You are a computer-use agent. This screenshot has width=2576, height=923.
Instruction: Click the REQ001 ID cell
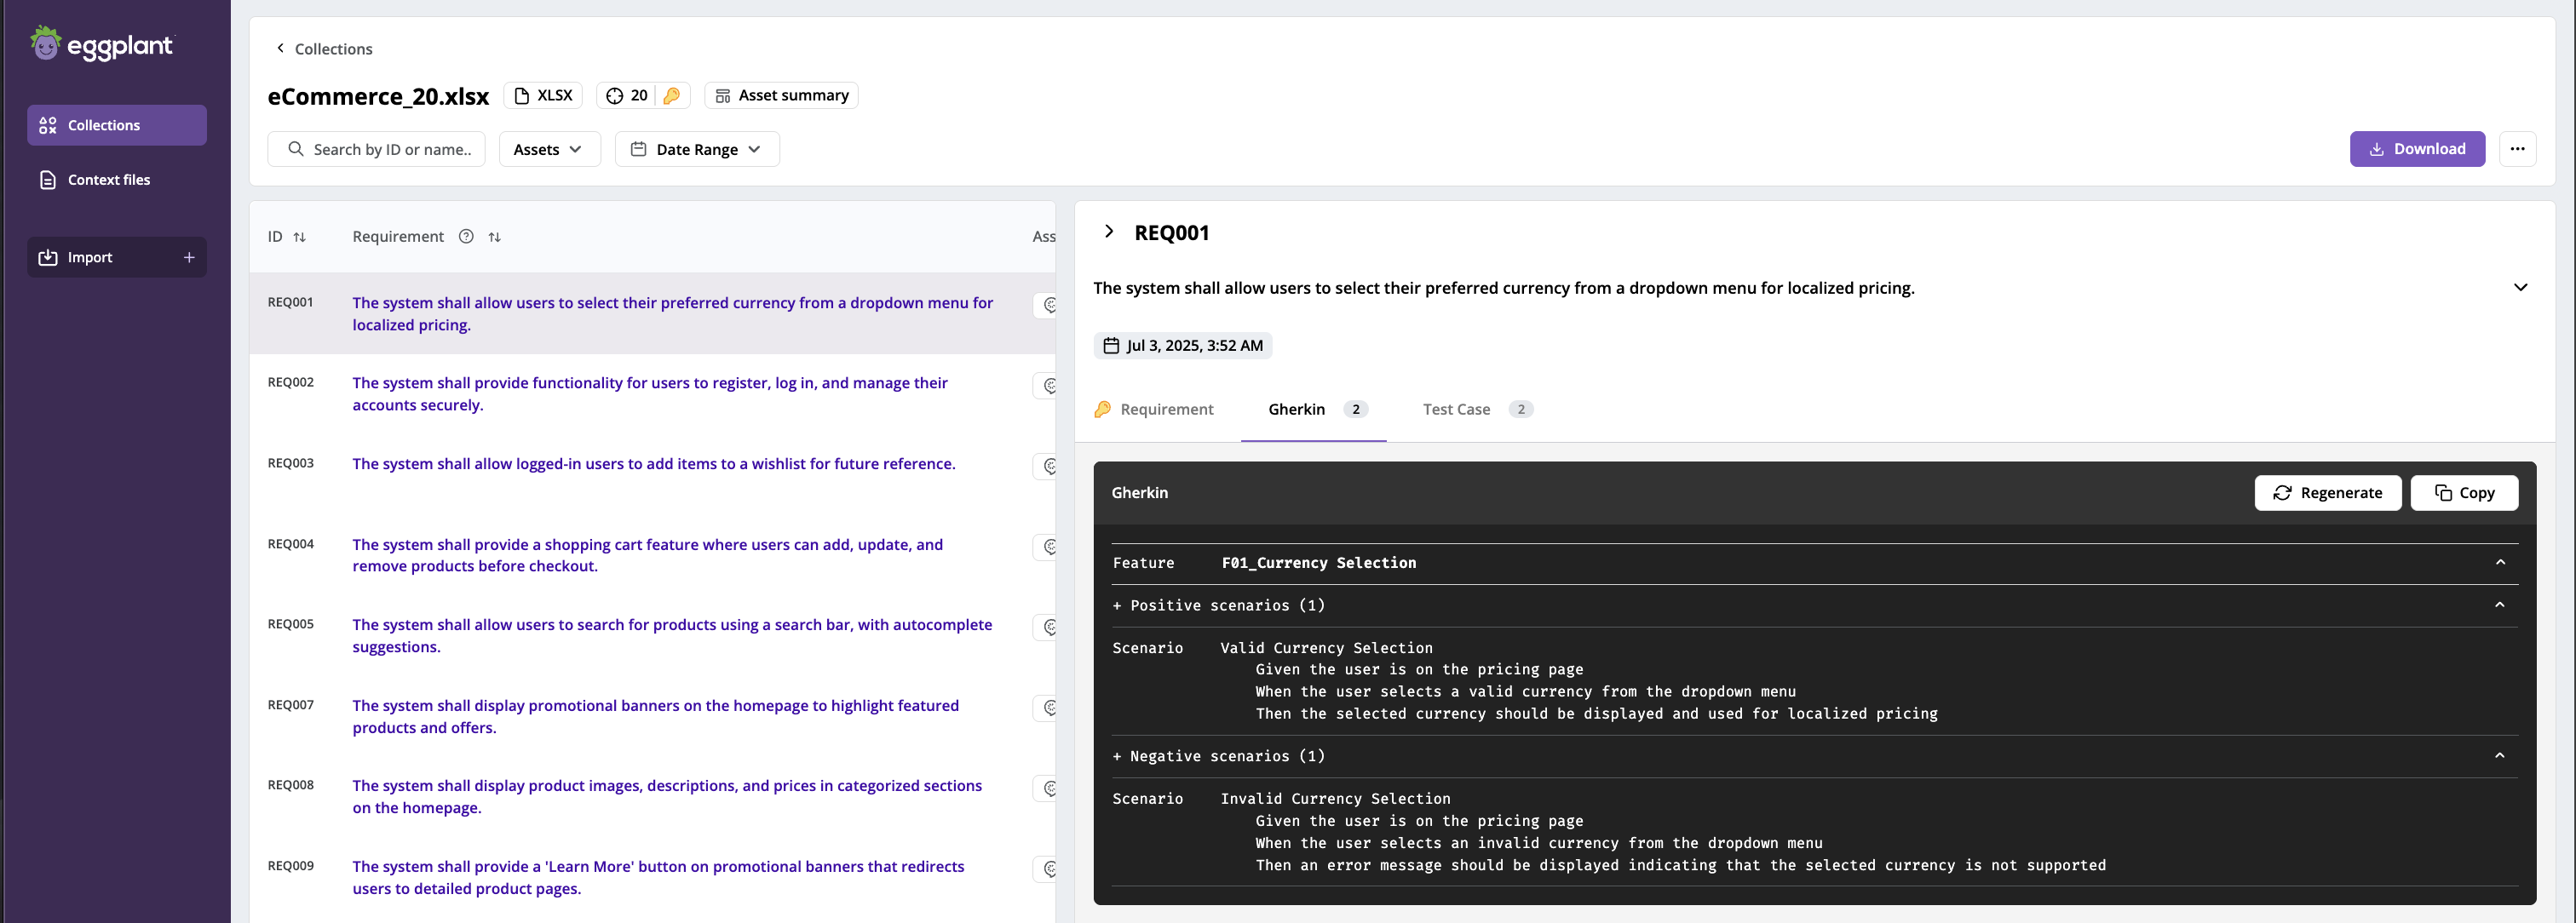click(290, 302)
